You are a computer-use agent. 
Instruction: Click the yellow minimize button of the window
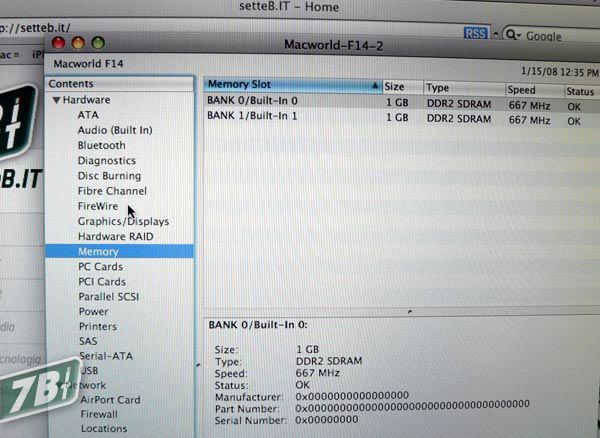(78, 44)
